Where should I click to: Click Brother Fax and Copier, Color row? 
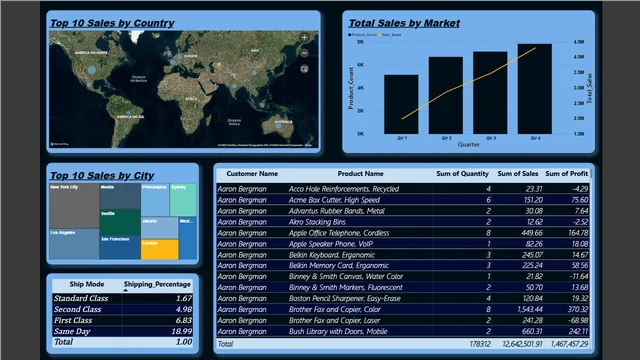(x=403, y=310)
